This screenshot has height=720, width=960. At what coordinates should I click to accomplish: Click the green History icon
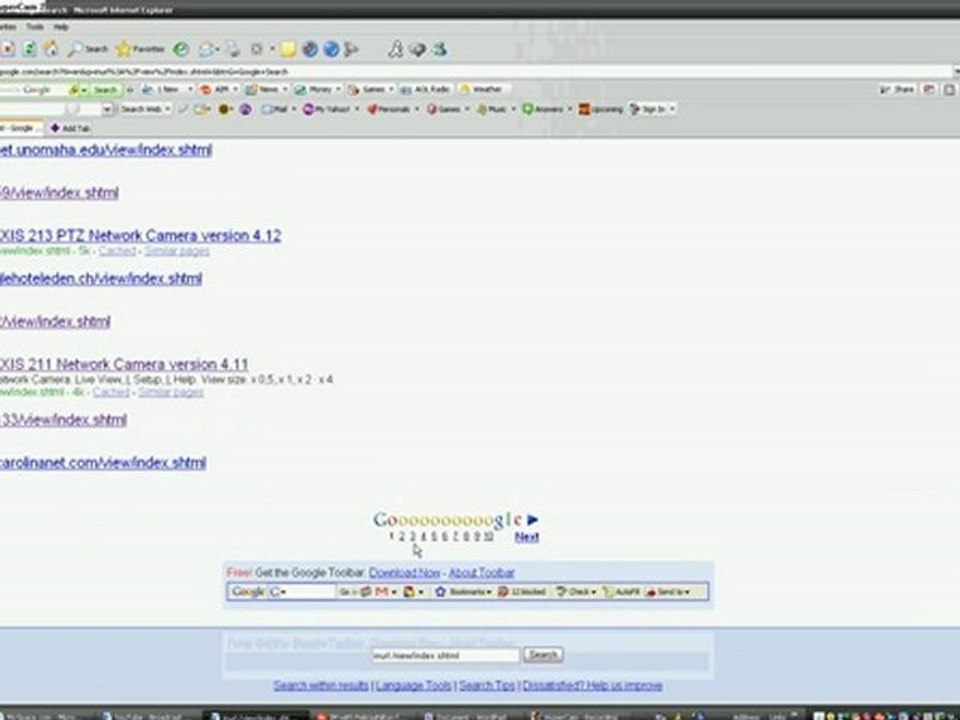click(181, 49)
